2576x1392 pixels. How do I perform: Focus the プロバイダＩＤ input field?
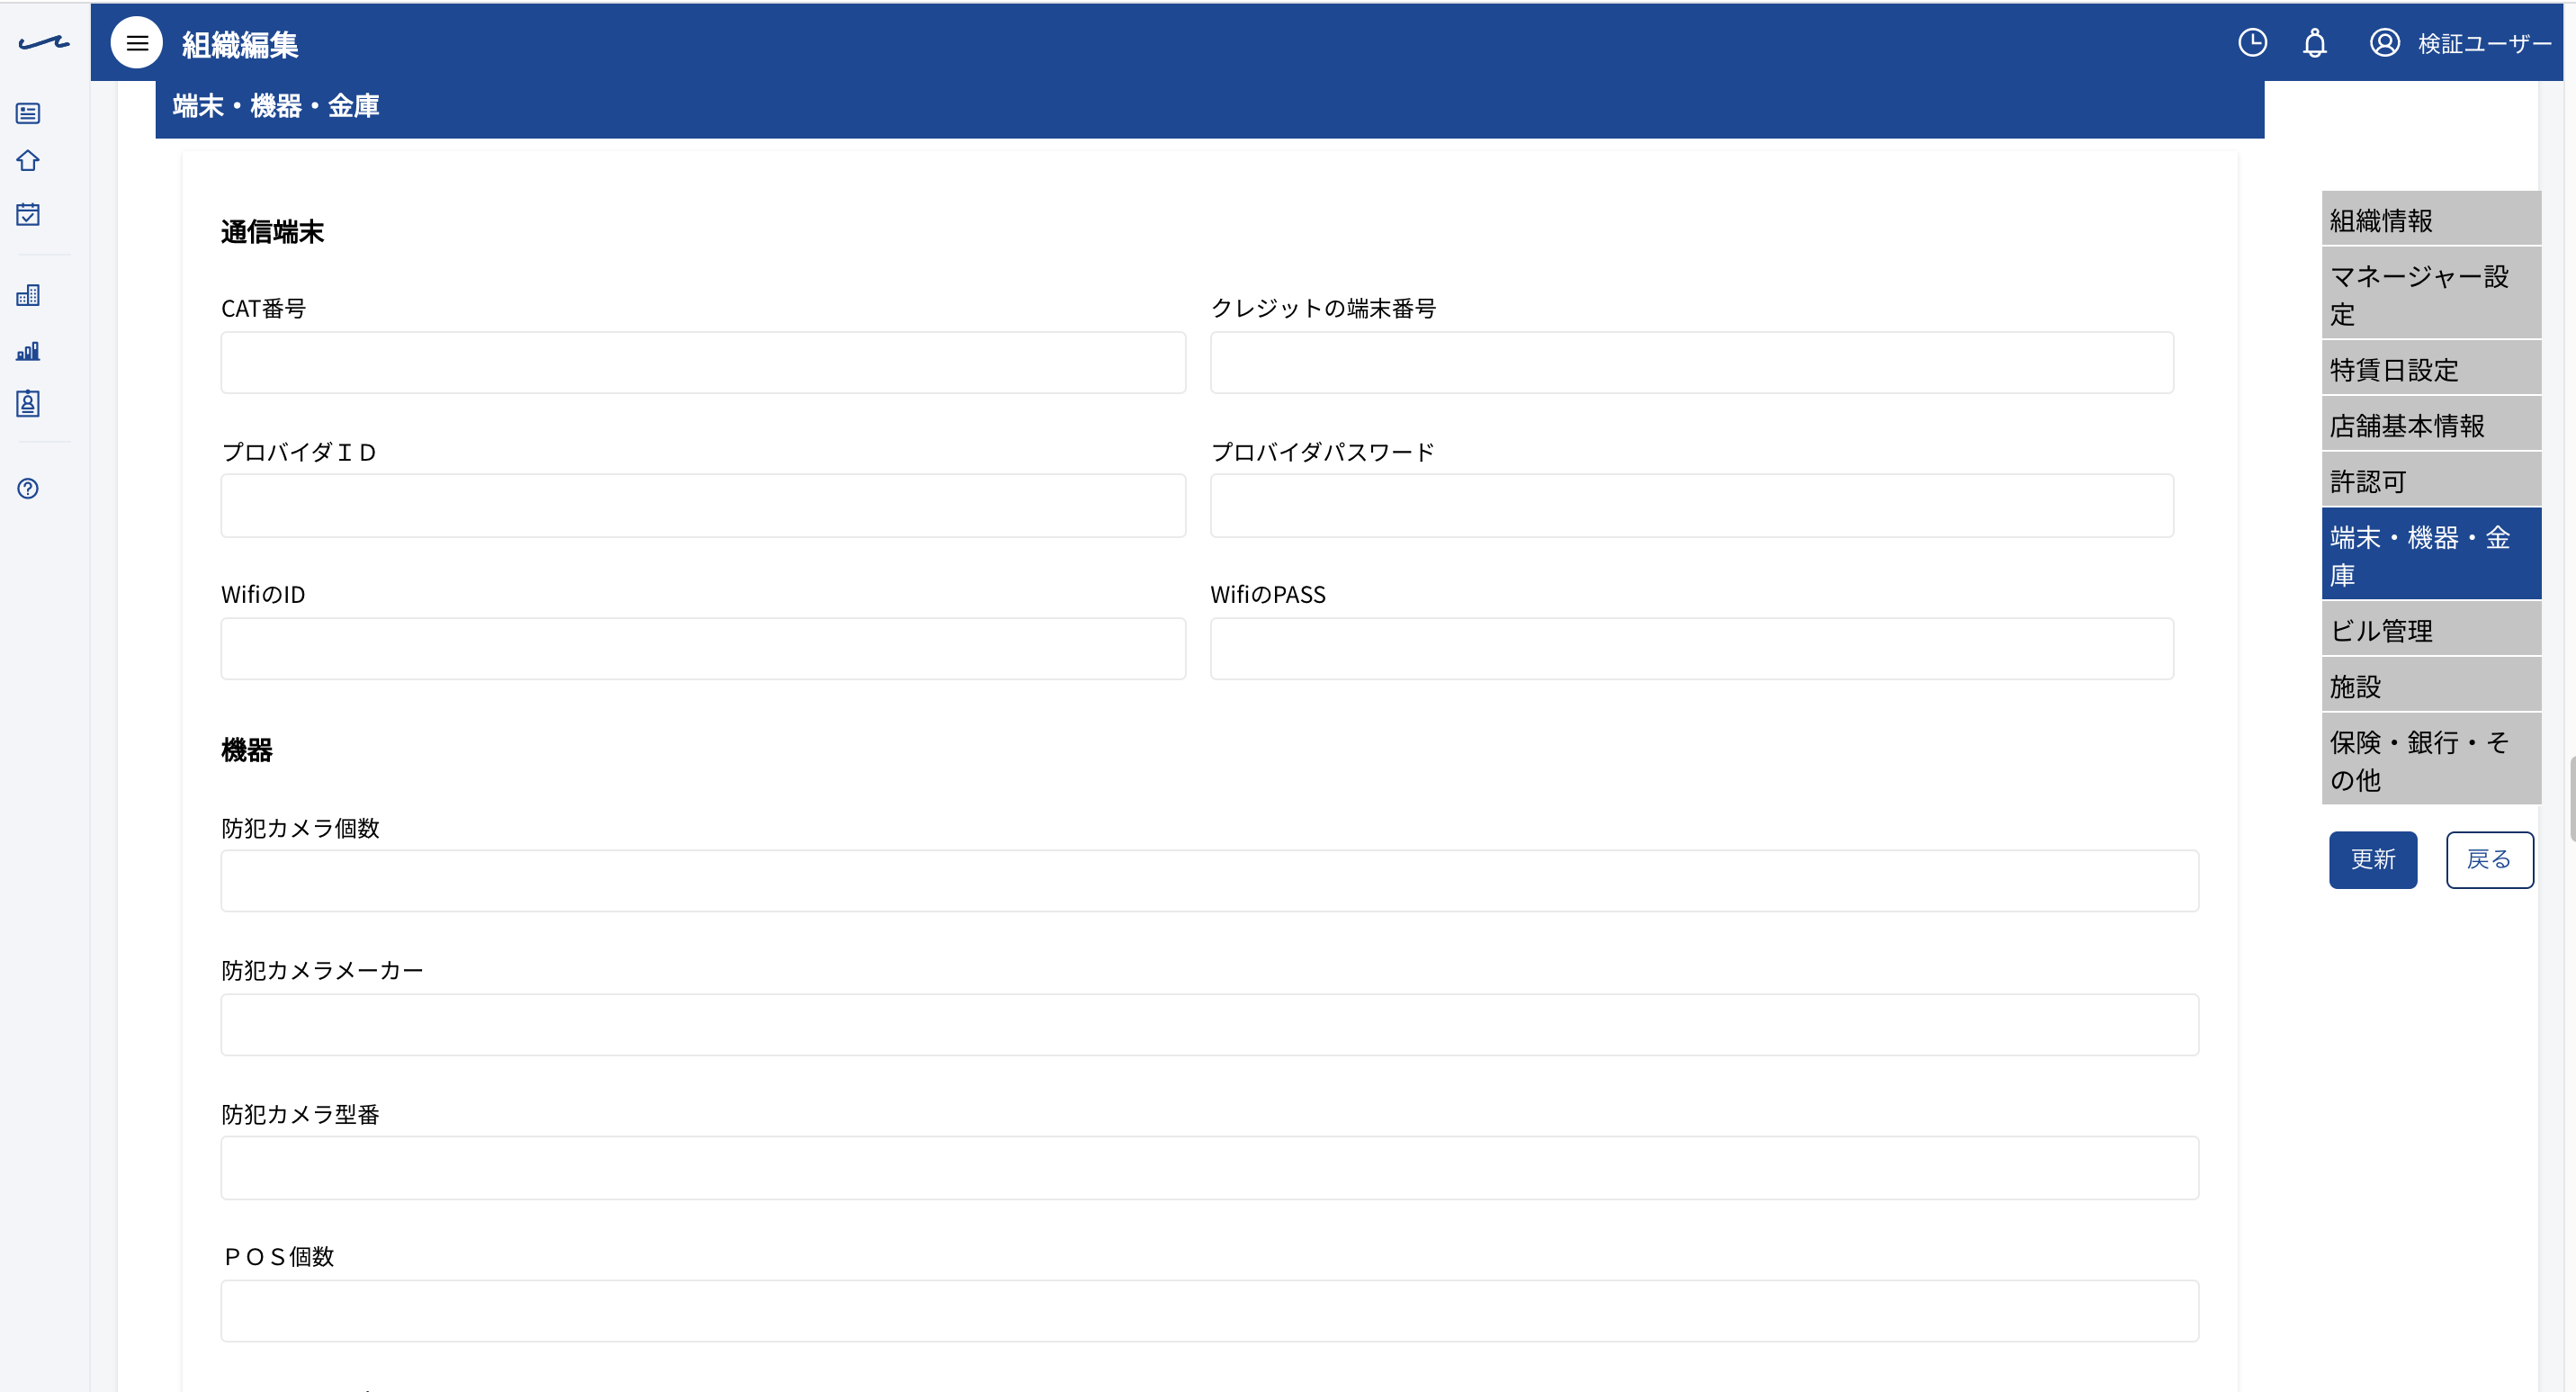pos(703,506)
